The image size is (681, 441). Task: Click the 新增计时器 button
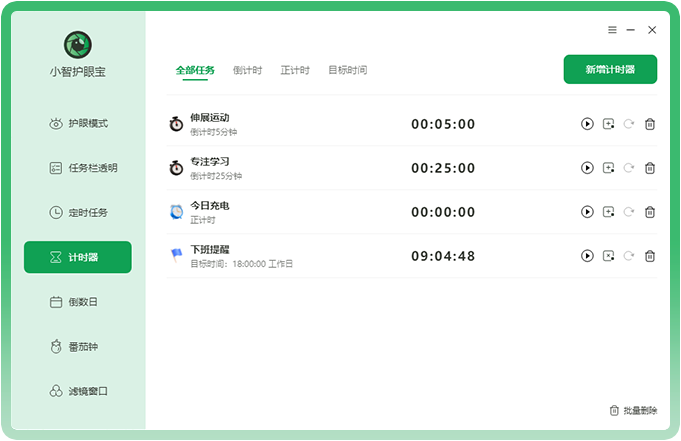pyautogui.click(x=610, y=69)
